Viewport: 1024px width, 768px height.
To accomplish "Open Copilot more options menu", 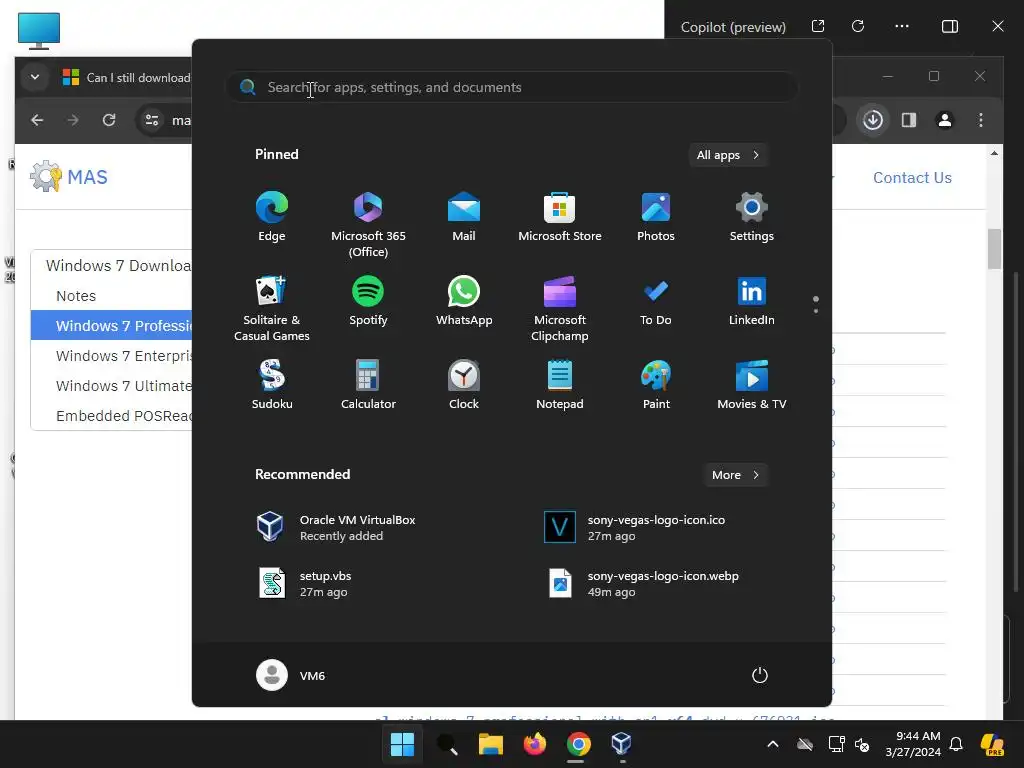I will pos(902,26).
